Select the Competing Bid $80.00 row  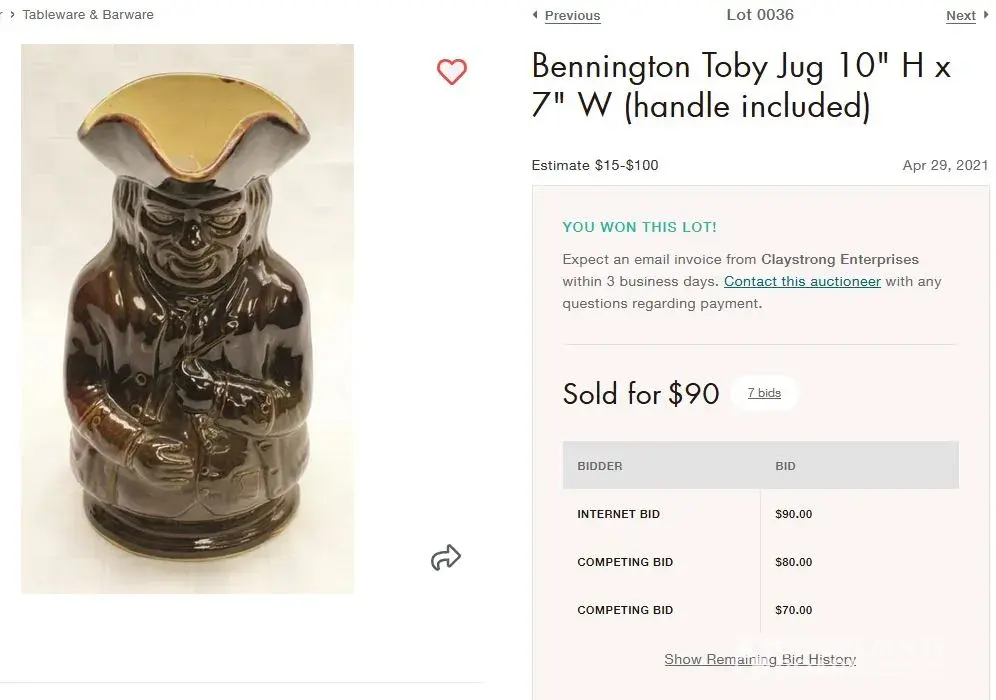click(760, 562)
